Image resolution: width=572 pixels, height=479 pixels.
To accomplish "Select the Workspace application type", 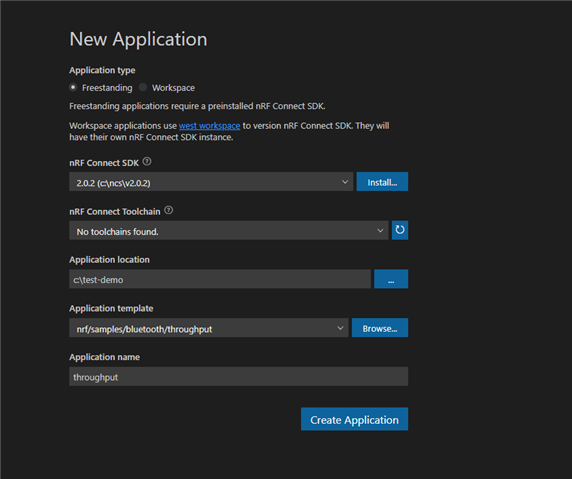I will [x=143, y=88].
